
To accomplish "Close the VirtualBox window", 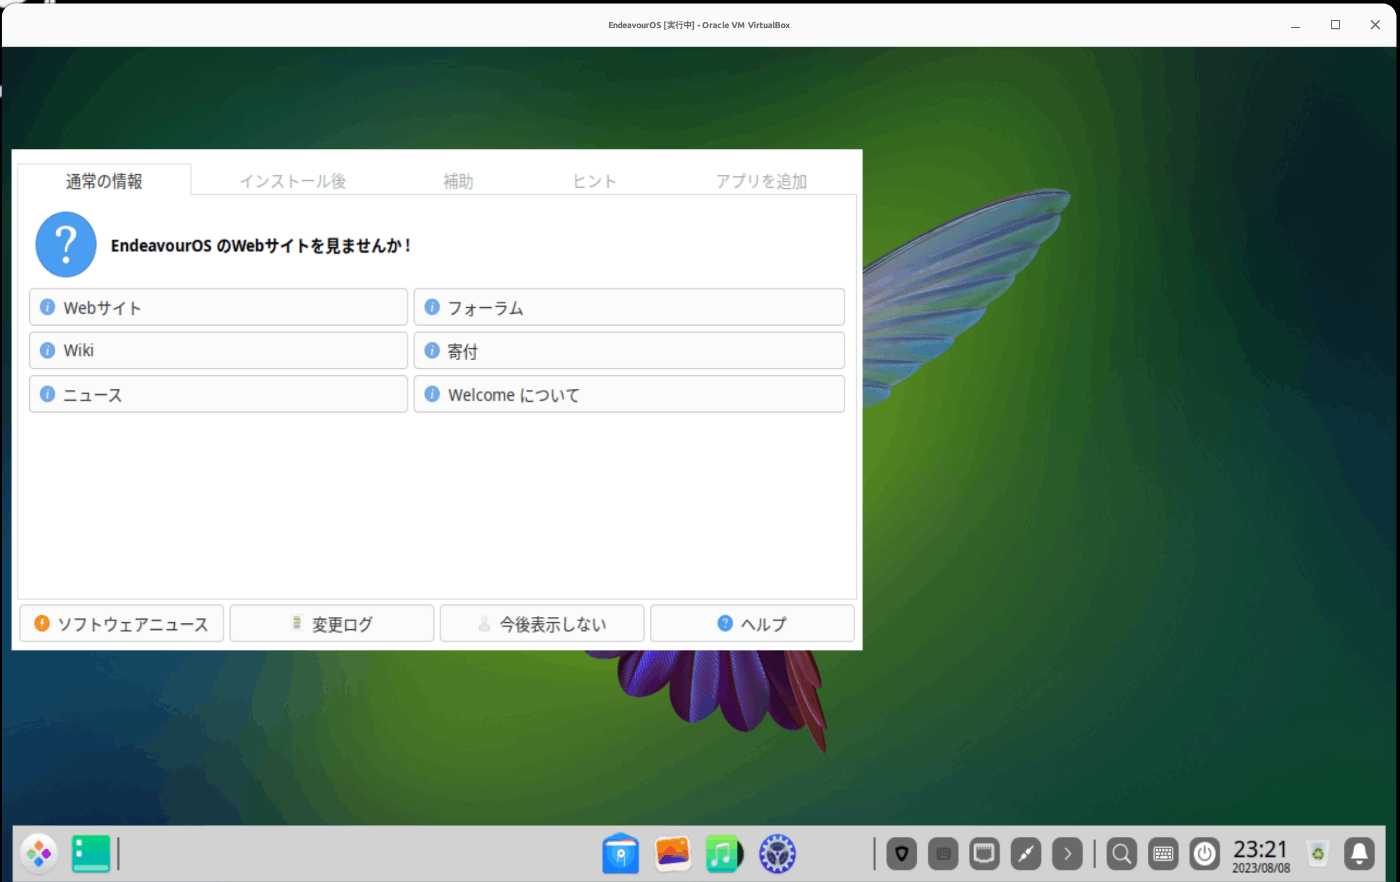I will pyautogui.click(x=1375, y=25).
